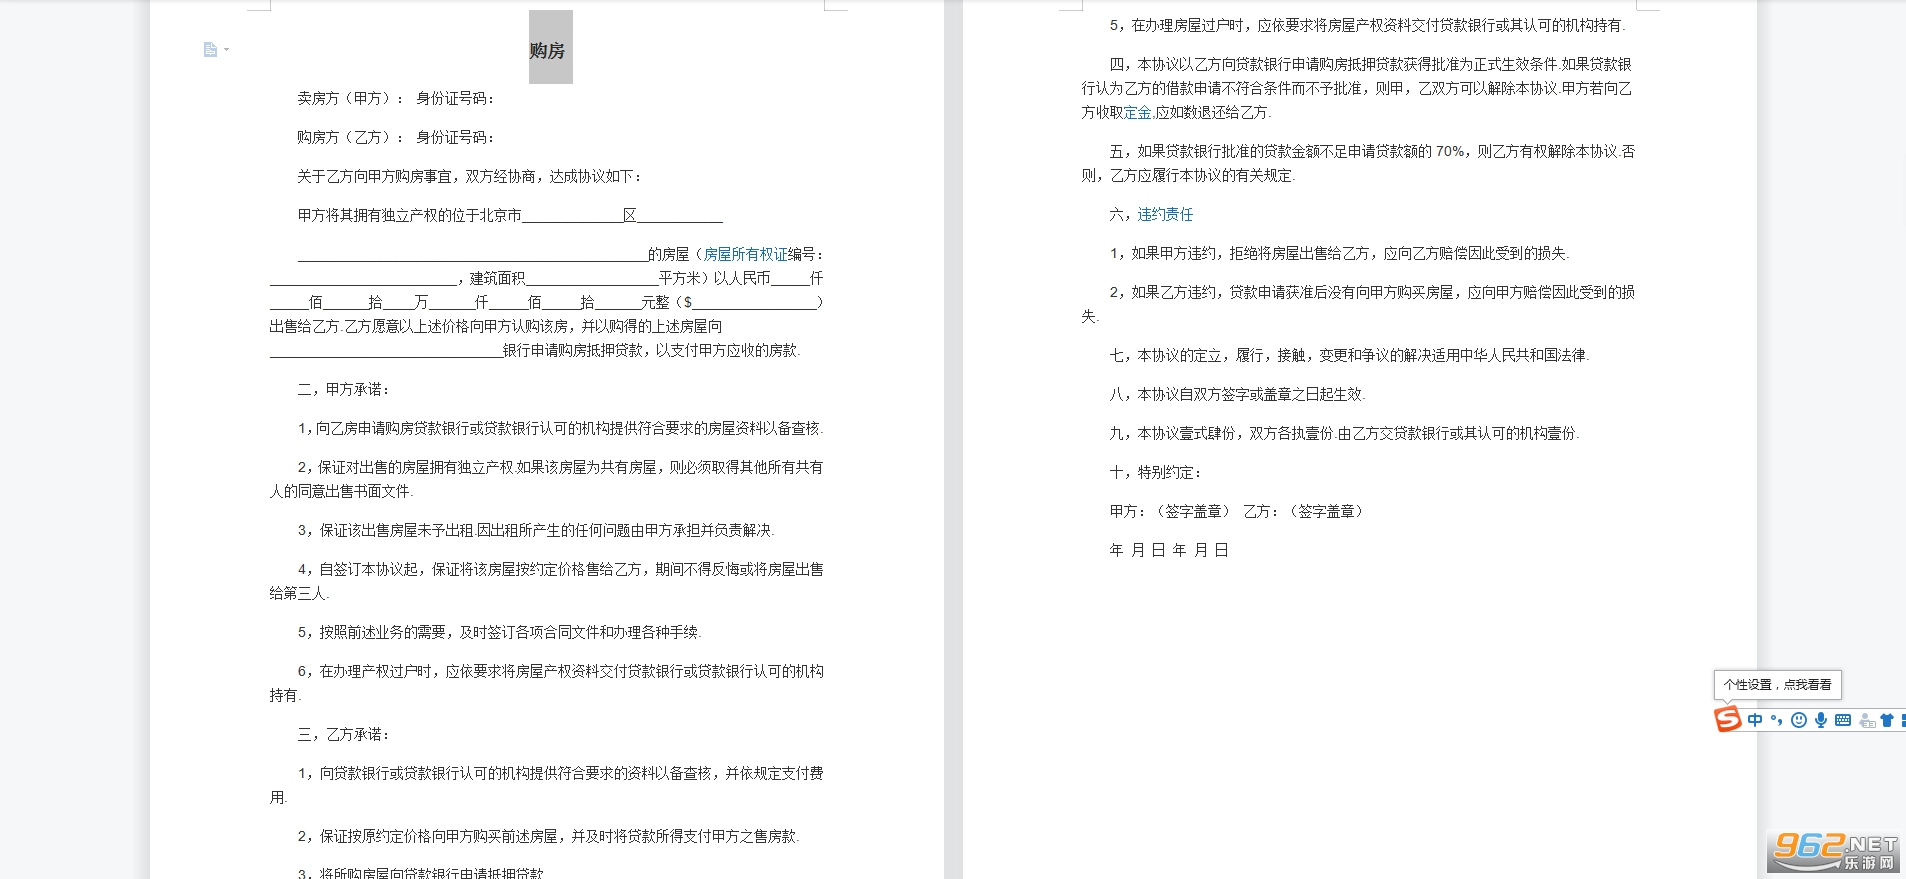Click the Sogou user account icon
Screen dimensions: 1906x879
(x=1866, y=720)
